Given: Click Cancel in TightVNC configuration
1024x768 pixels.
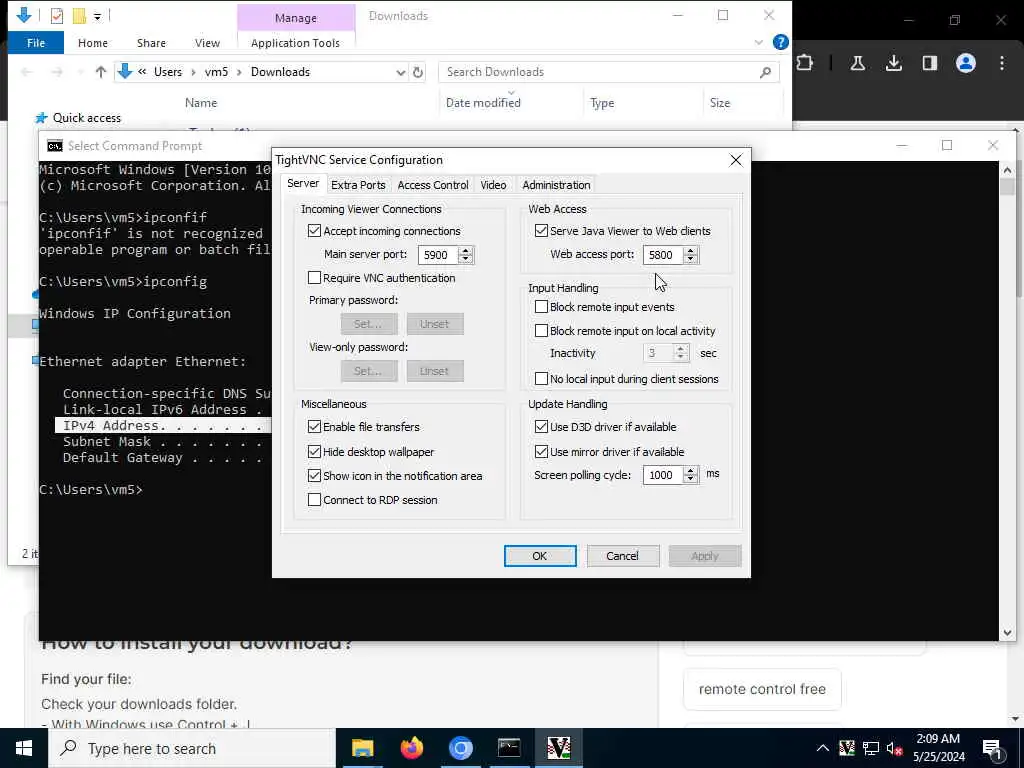Looking at the screenshot, I should (622, 556).
